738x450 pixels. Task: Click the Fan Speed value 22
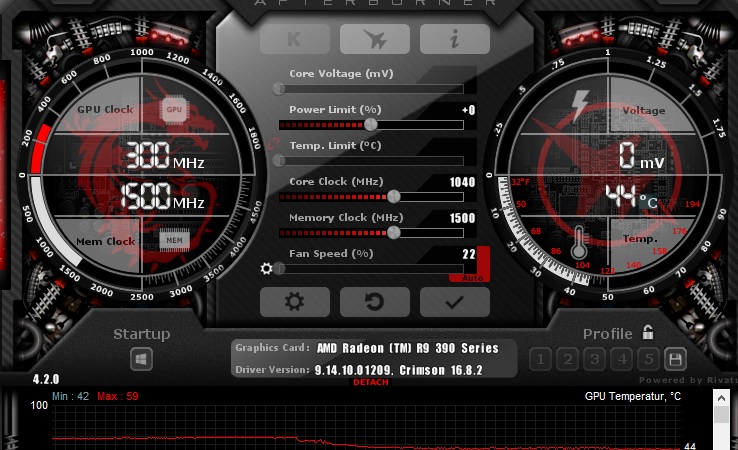point(469,254)
